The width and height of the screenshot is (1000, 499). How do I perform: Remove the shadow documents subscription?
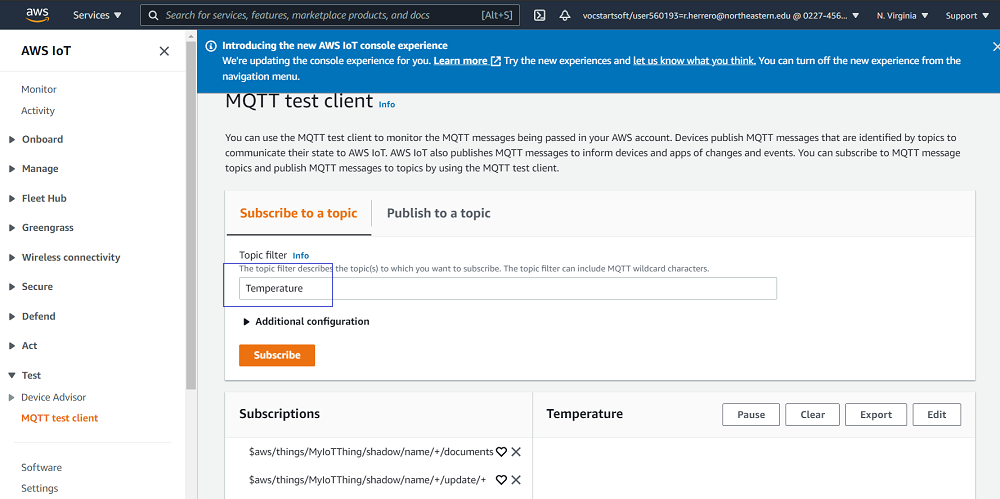click(x=516, y=452)
